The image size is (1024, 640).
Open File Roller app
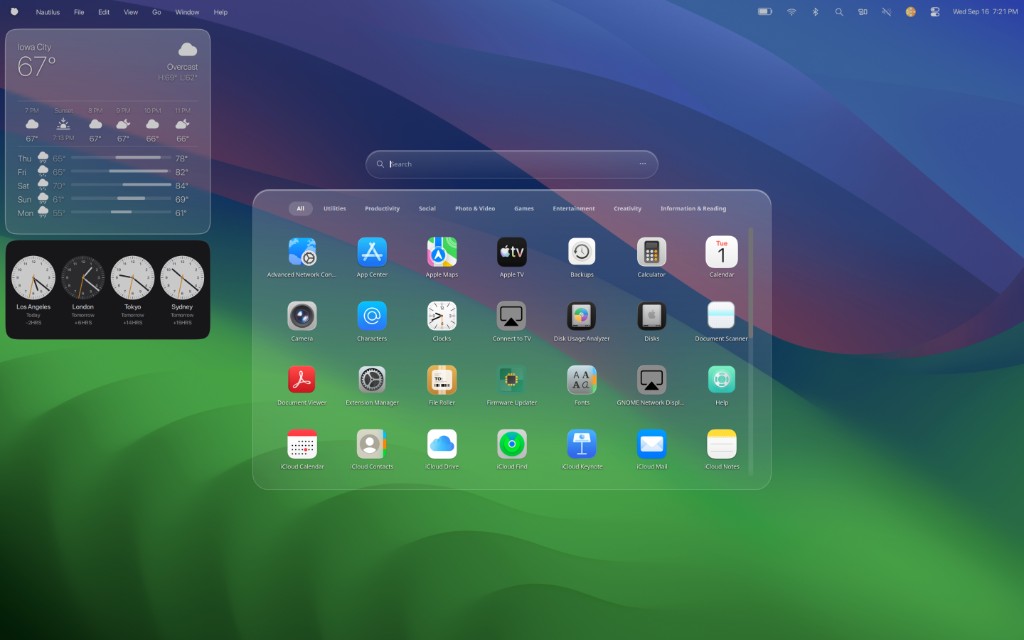click(x=441, y=380)
